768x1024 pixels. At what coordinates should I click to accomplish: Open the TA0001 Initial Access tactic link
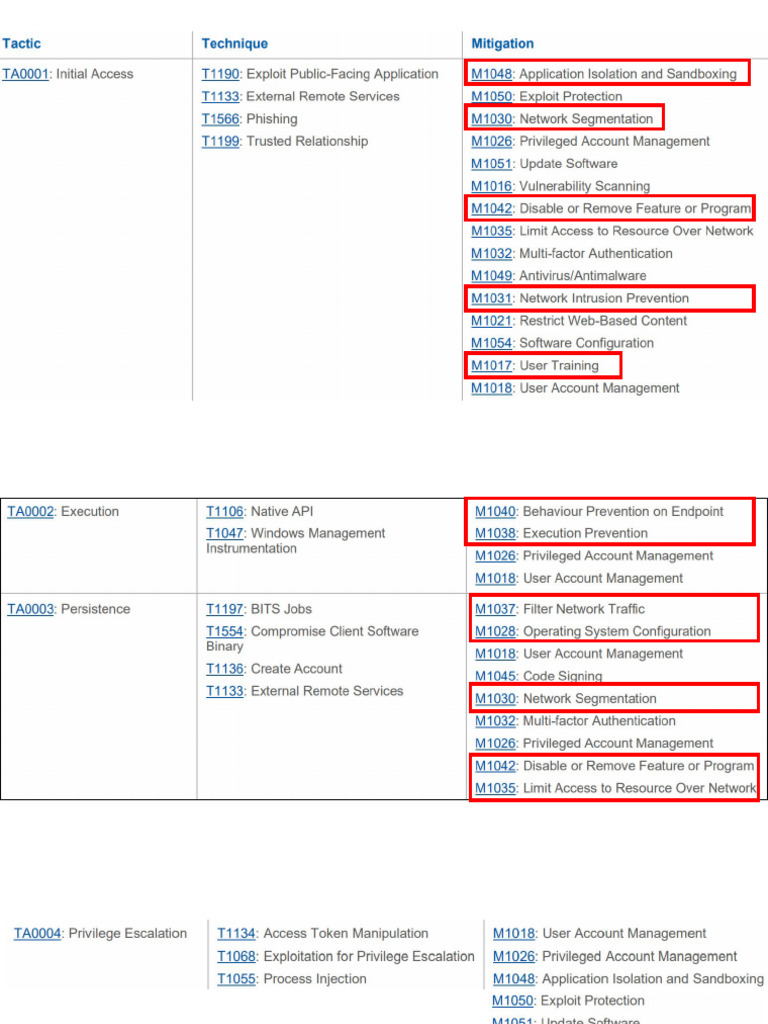[x=25, y=74]
